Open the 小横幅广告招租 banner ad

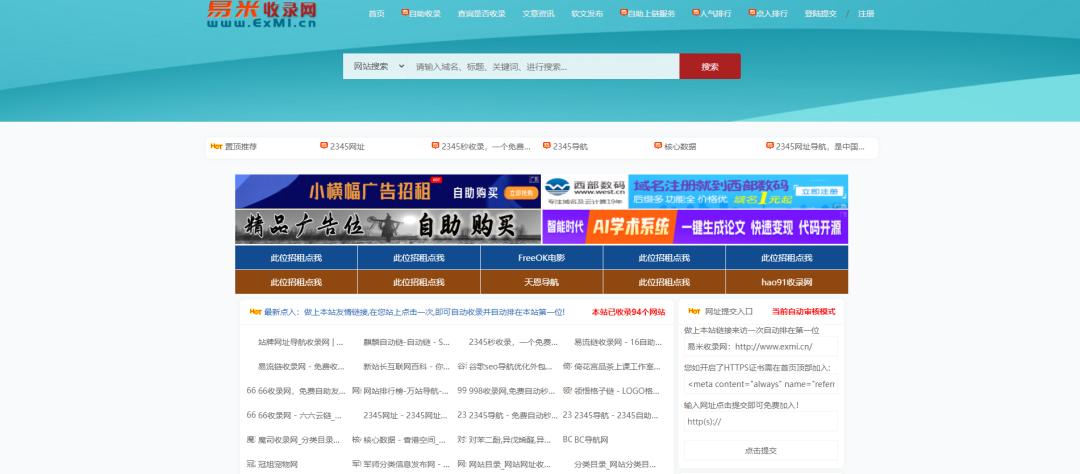click(x=387, y=192)
